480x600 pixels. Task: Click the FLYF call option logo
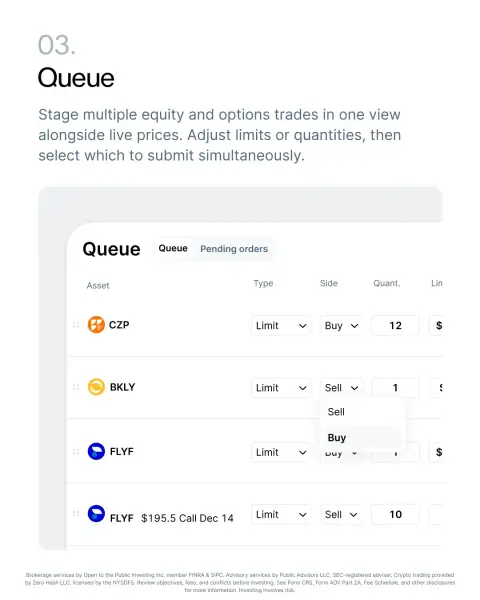click(x=96, y=514)
